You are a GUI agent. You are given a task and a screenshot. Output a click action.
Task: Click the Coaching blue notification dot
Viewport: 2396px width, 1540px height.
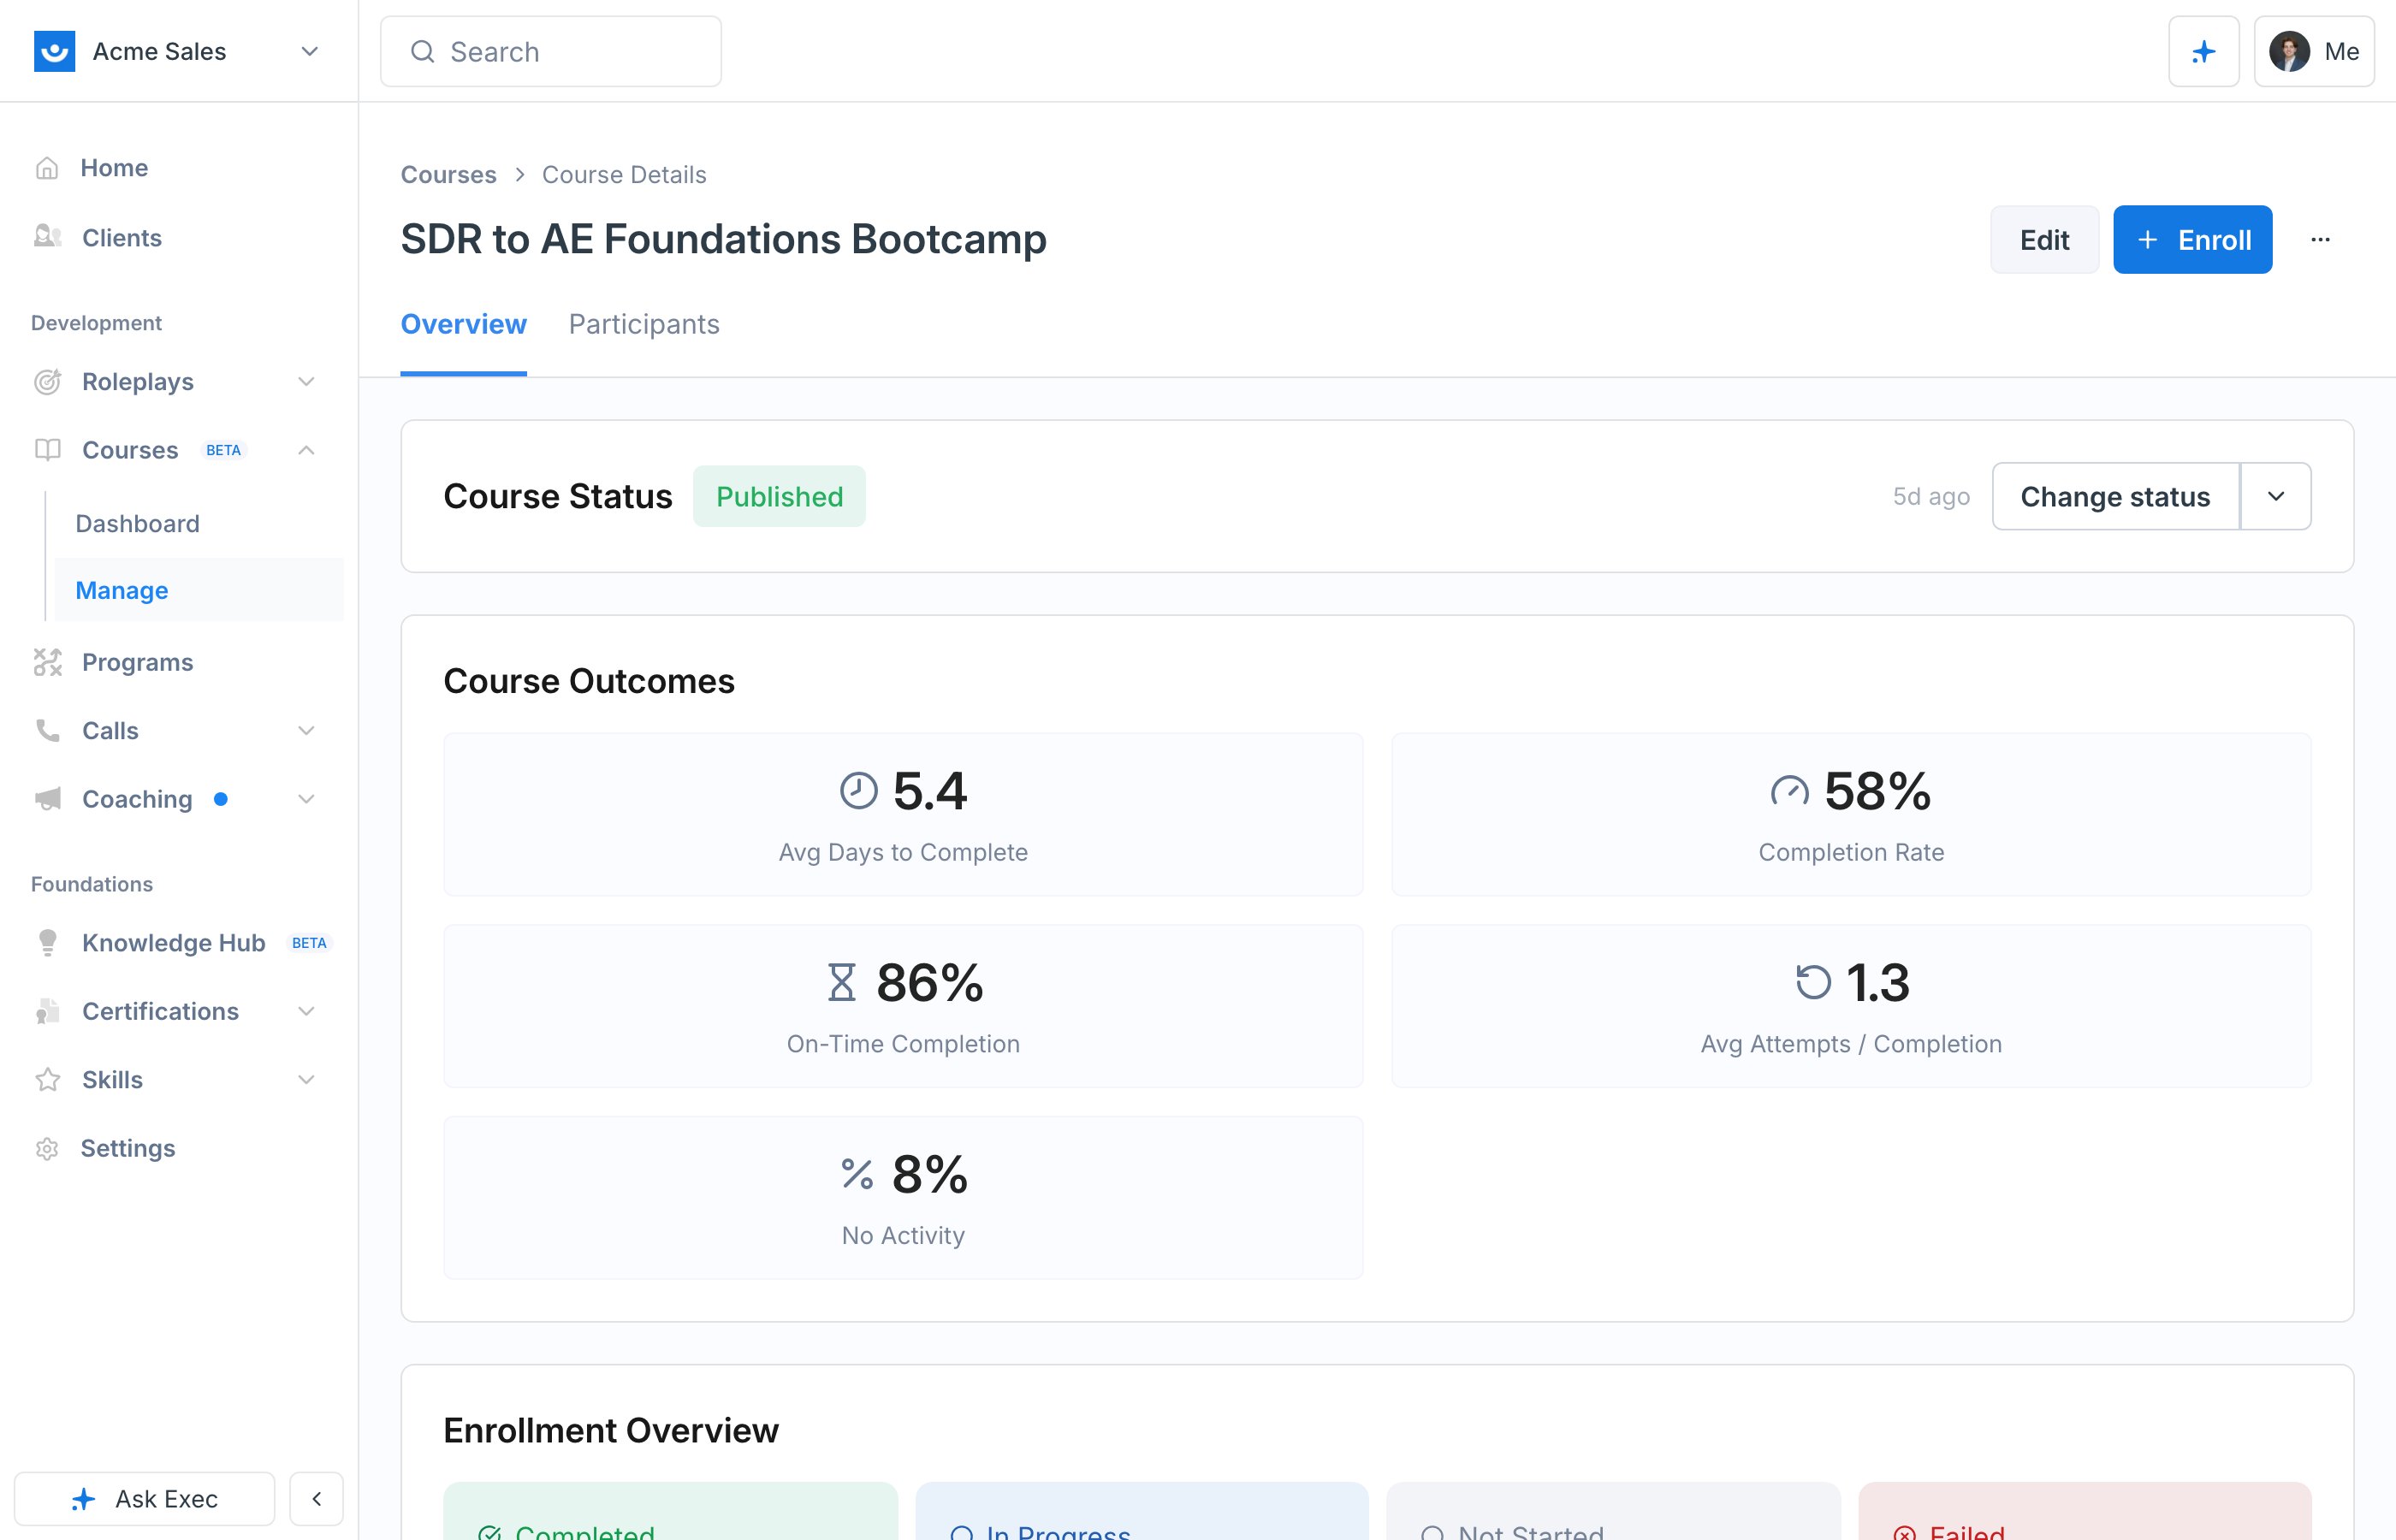coord(221,798)
